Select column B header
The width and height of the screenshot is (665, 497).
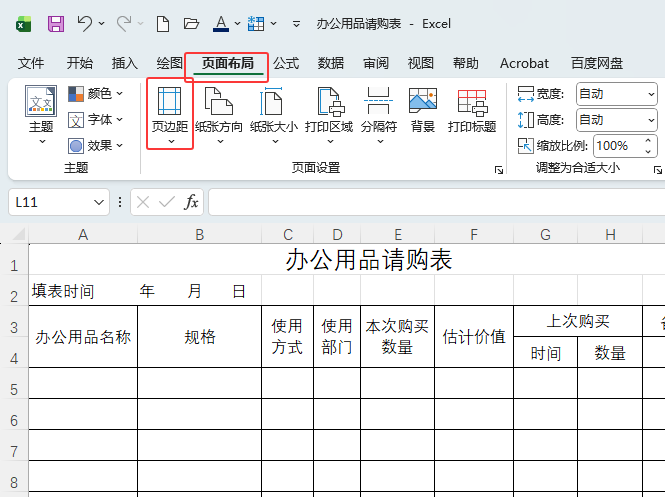[x=200, y=235]
